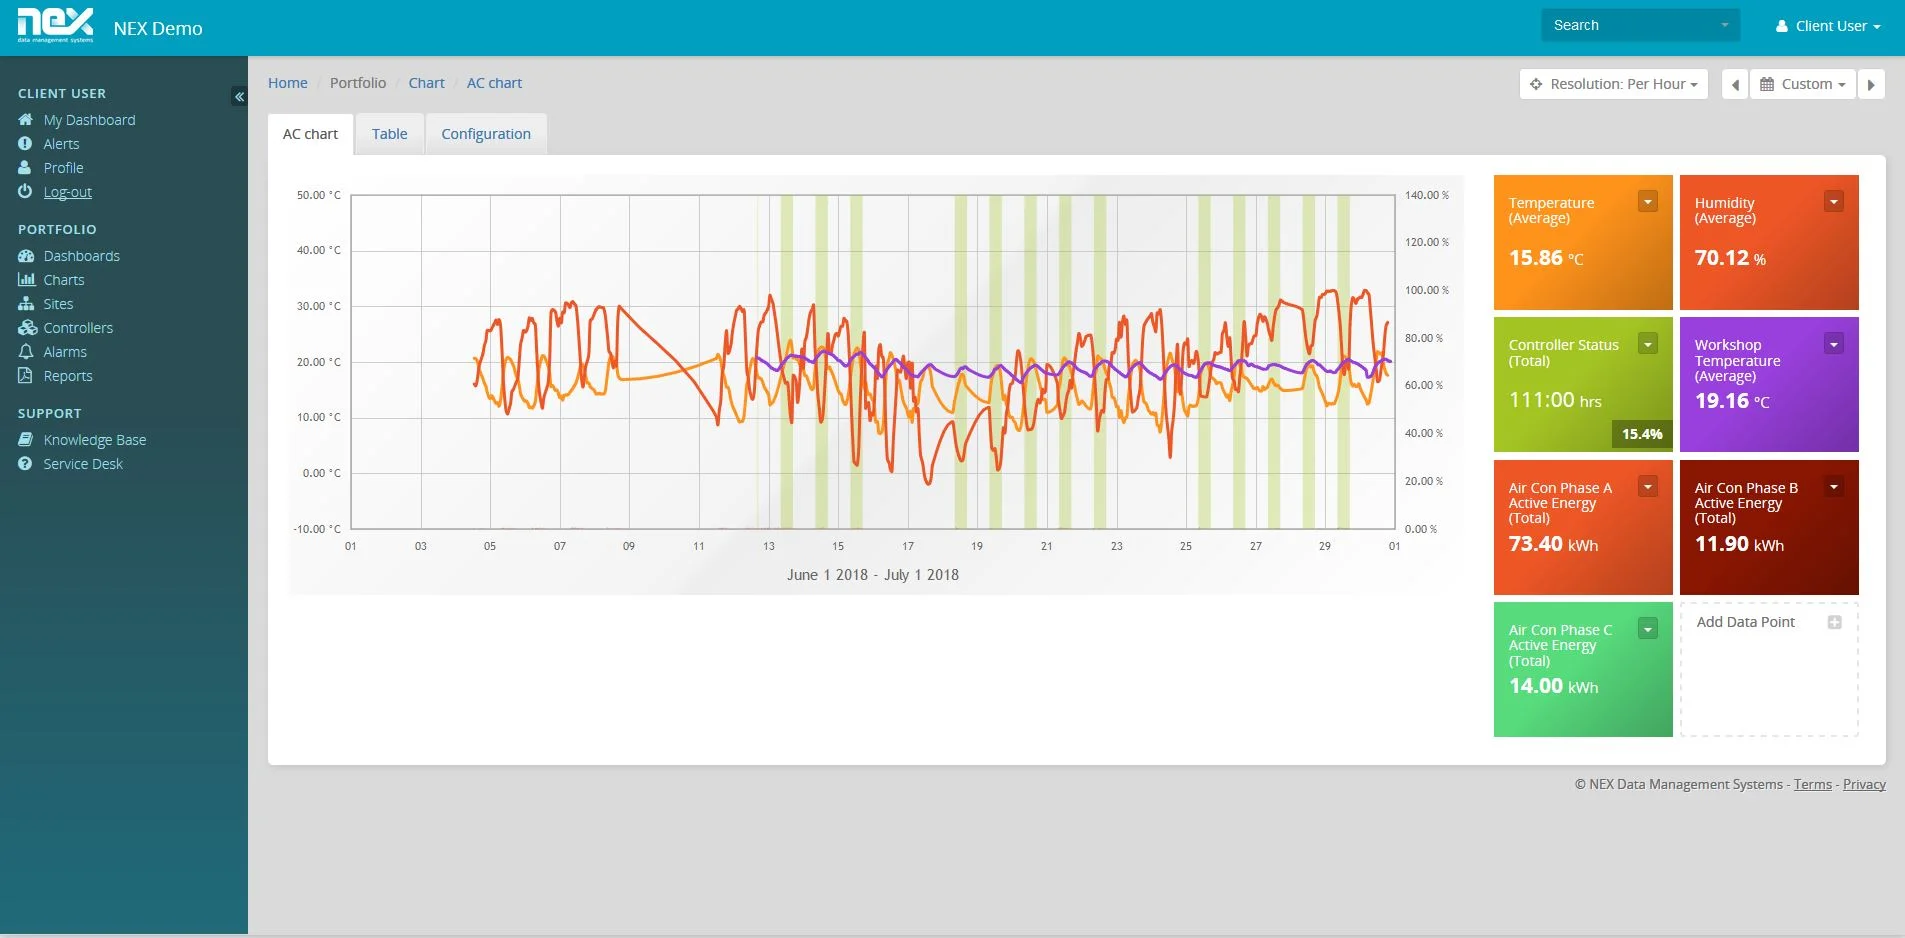Screen dimensions: 1905x938
Task: Open Knowledge Base support link
Action: tap(94, 439)
